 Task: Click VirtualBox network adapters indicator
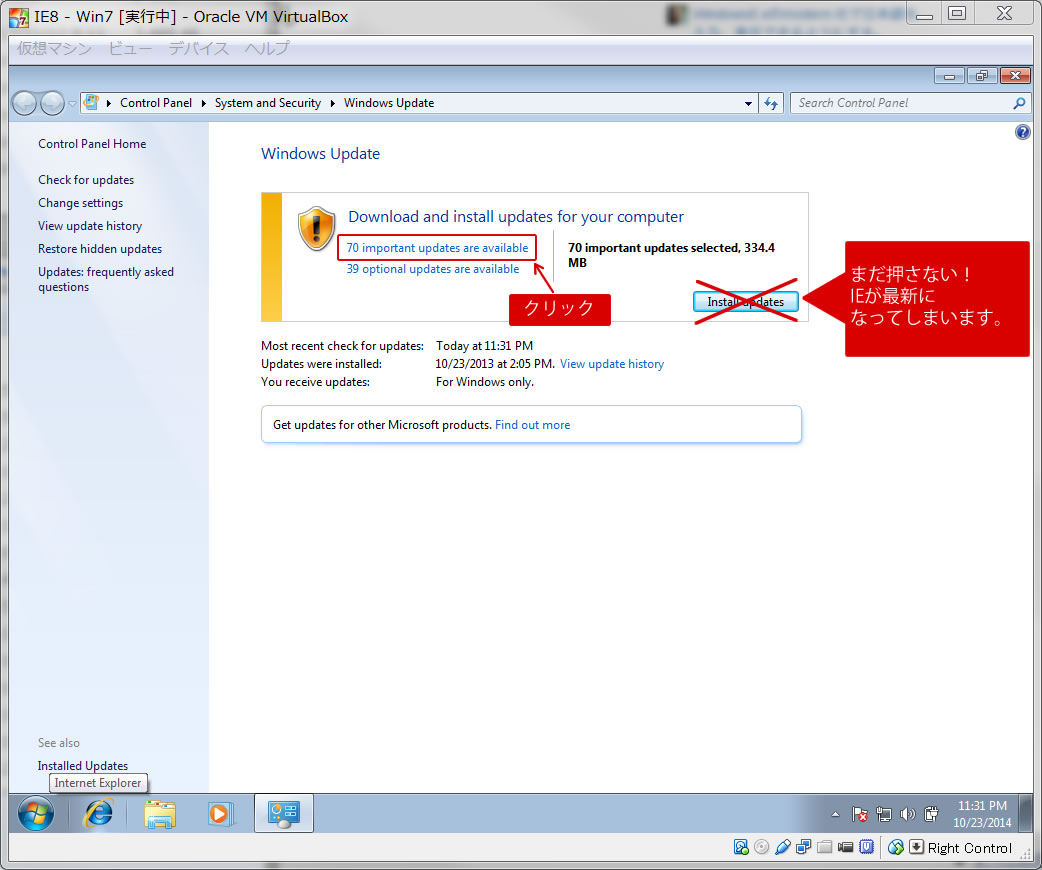click(x=803, y=847)
